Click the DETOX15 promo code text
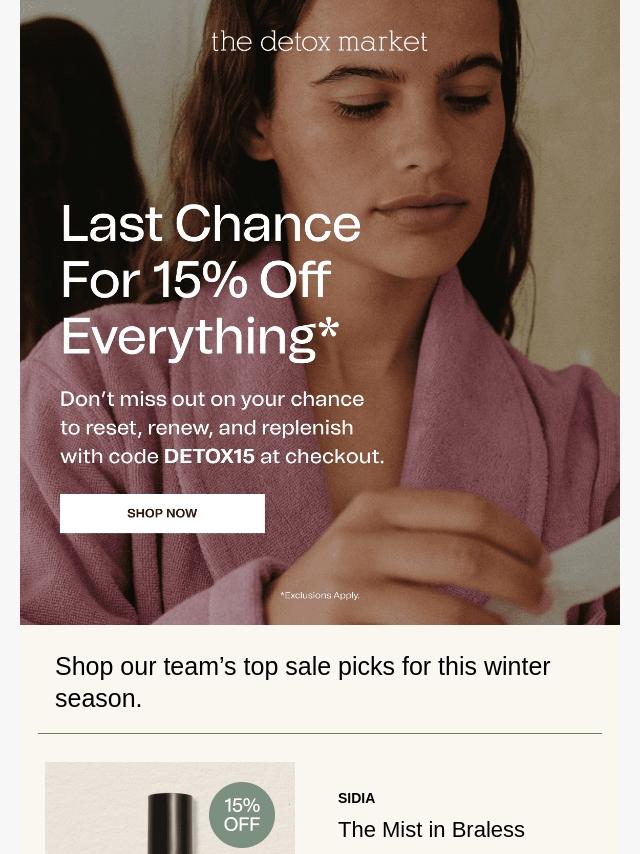This screenshot has width=640, height=854. click(209, 456)
